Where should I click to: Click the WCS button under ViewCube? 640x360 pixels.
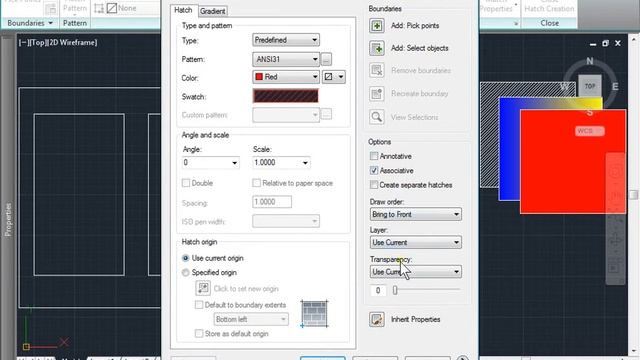[589, 131]
